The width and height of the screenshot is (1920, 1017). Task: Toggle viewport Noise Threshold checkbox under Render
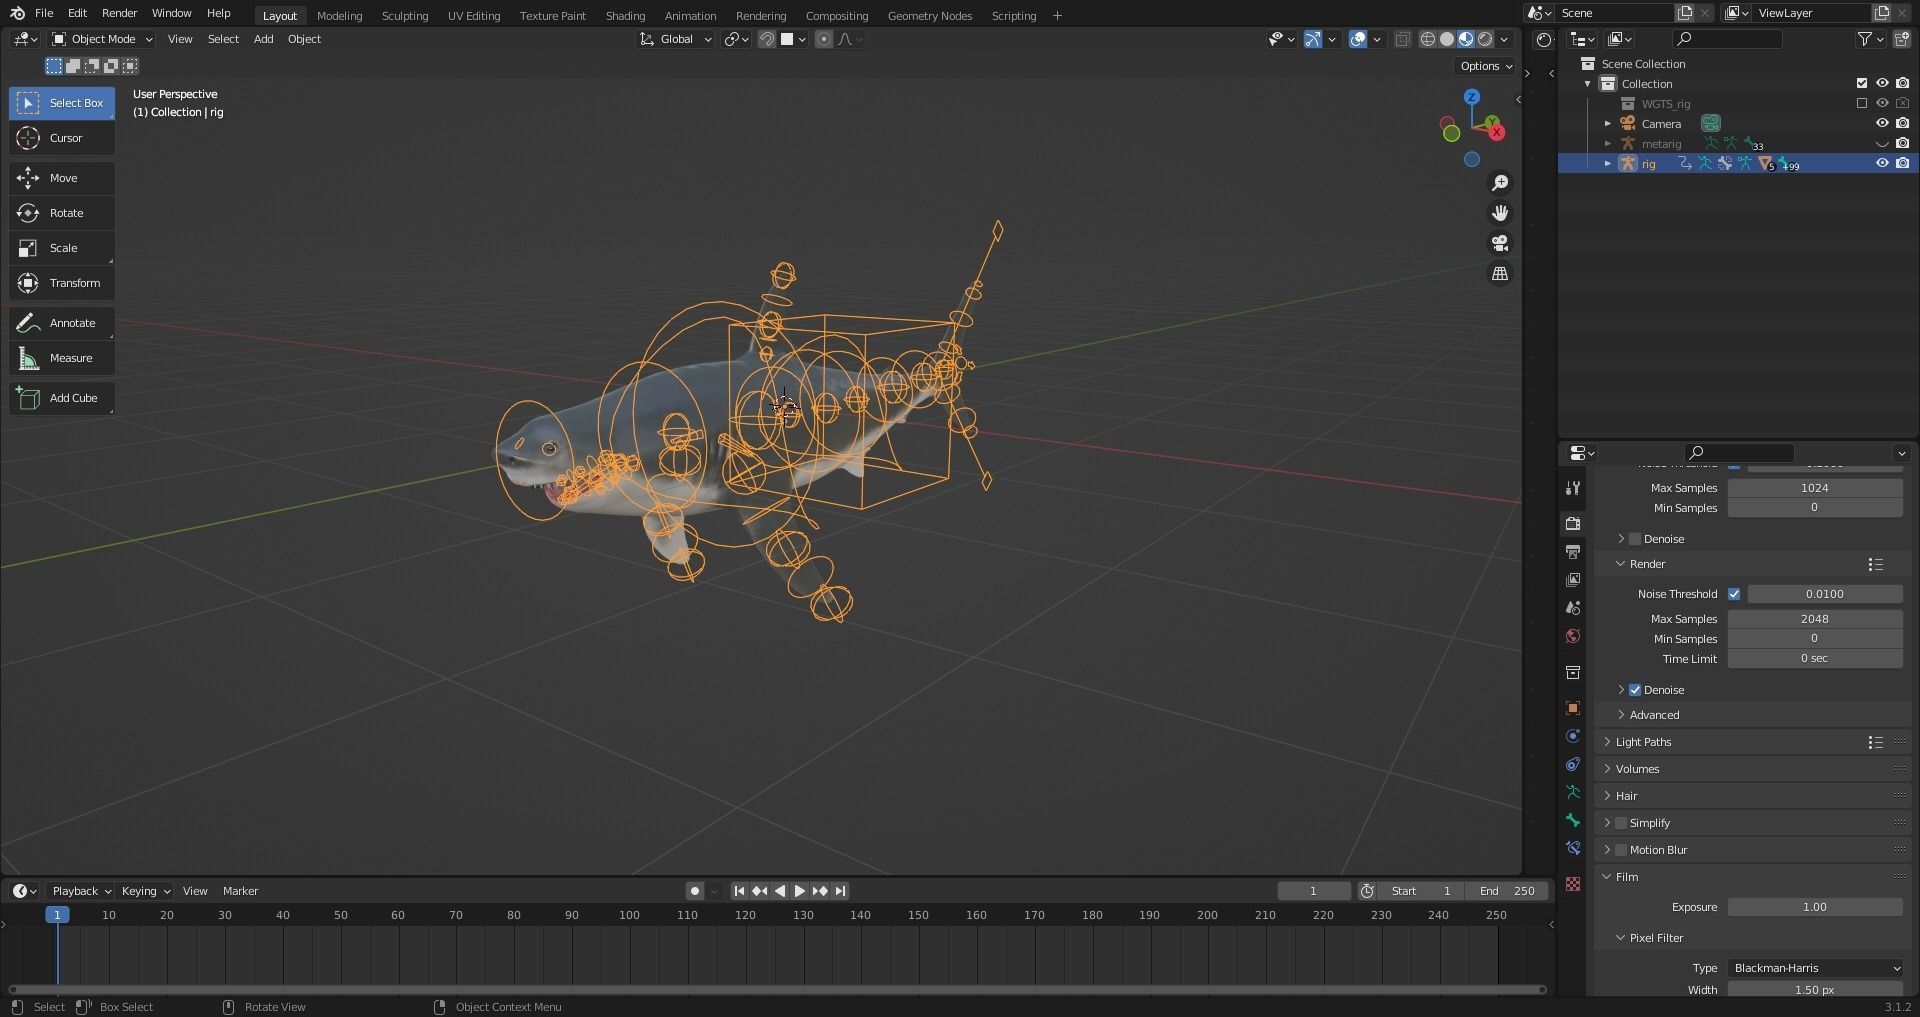coord(1734,594)
